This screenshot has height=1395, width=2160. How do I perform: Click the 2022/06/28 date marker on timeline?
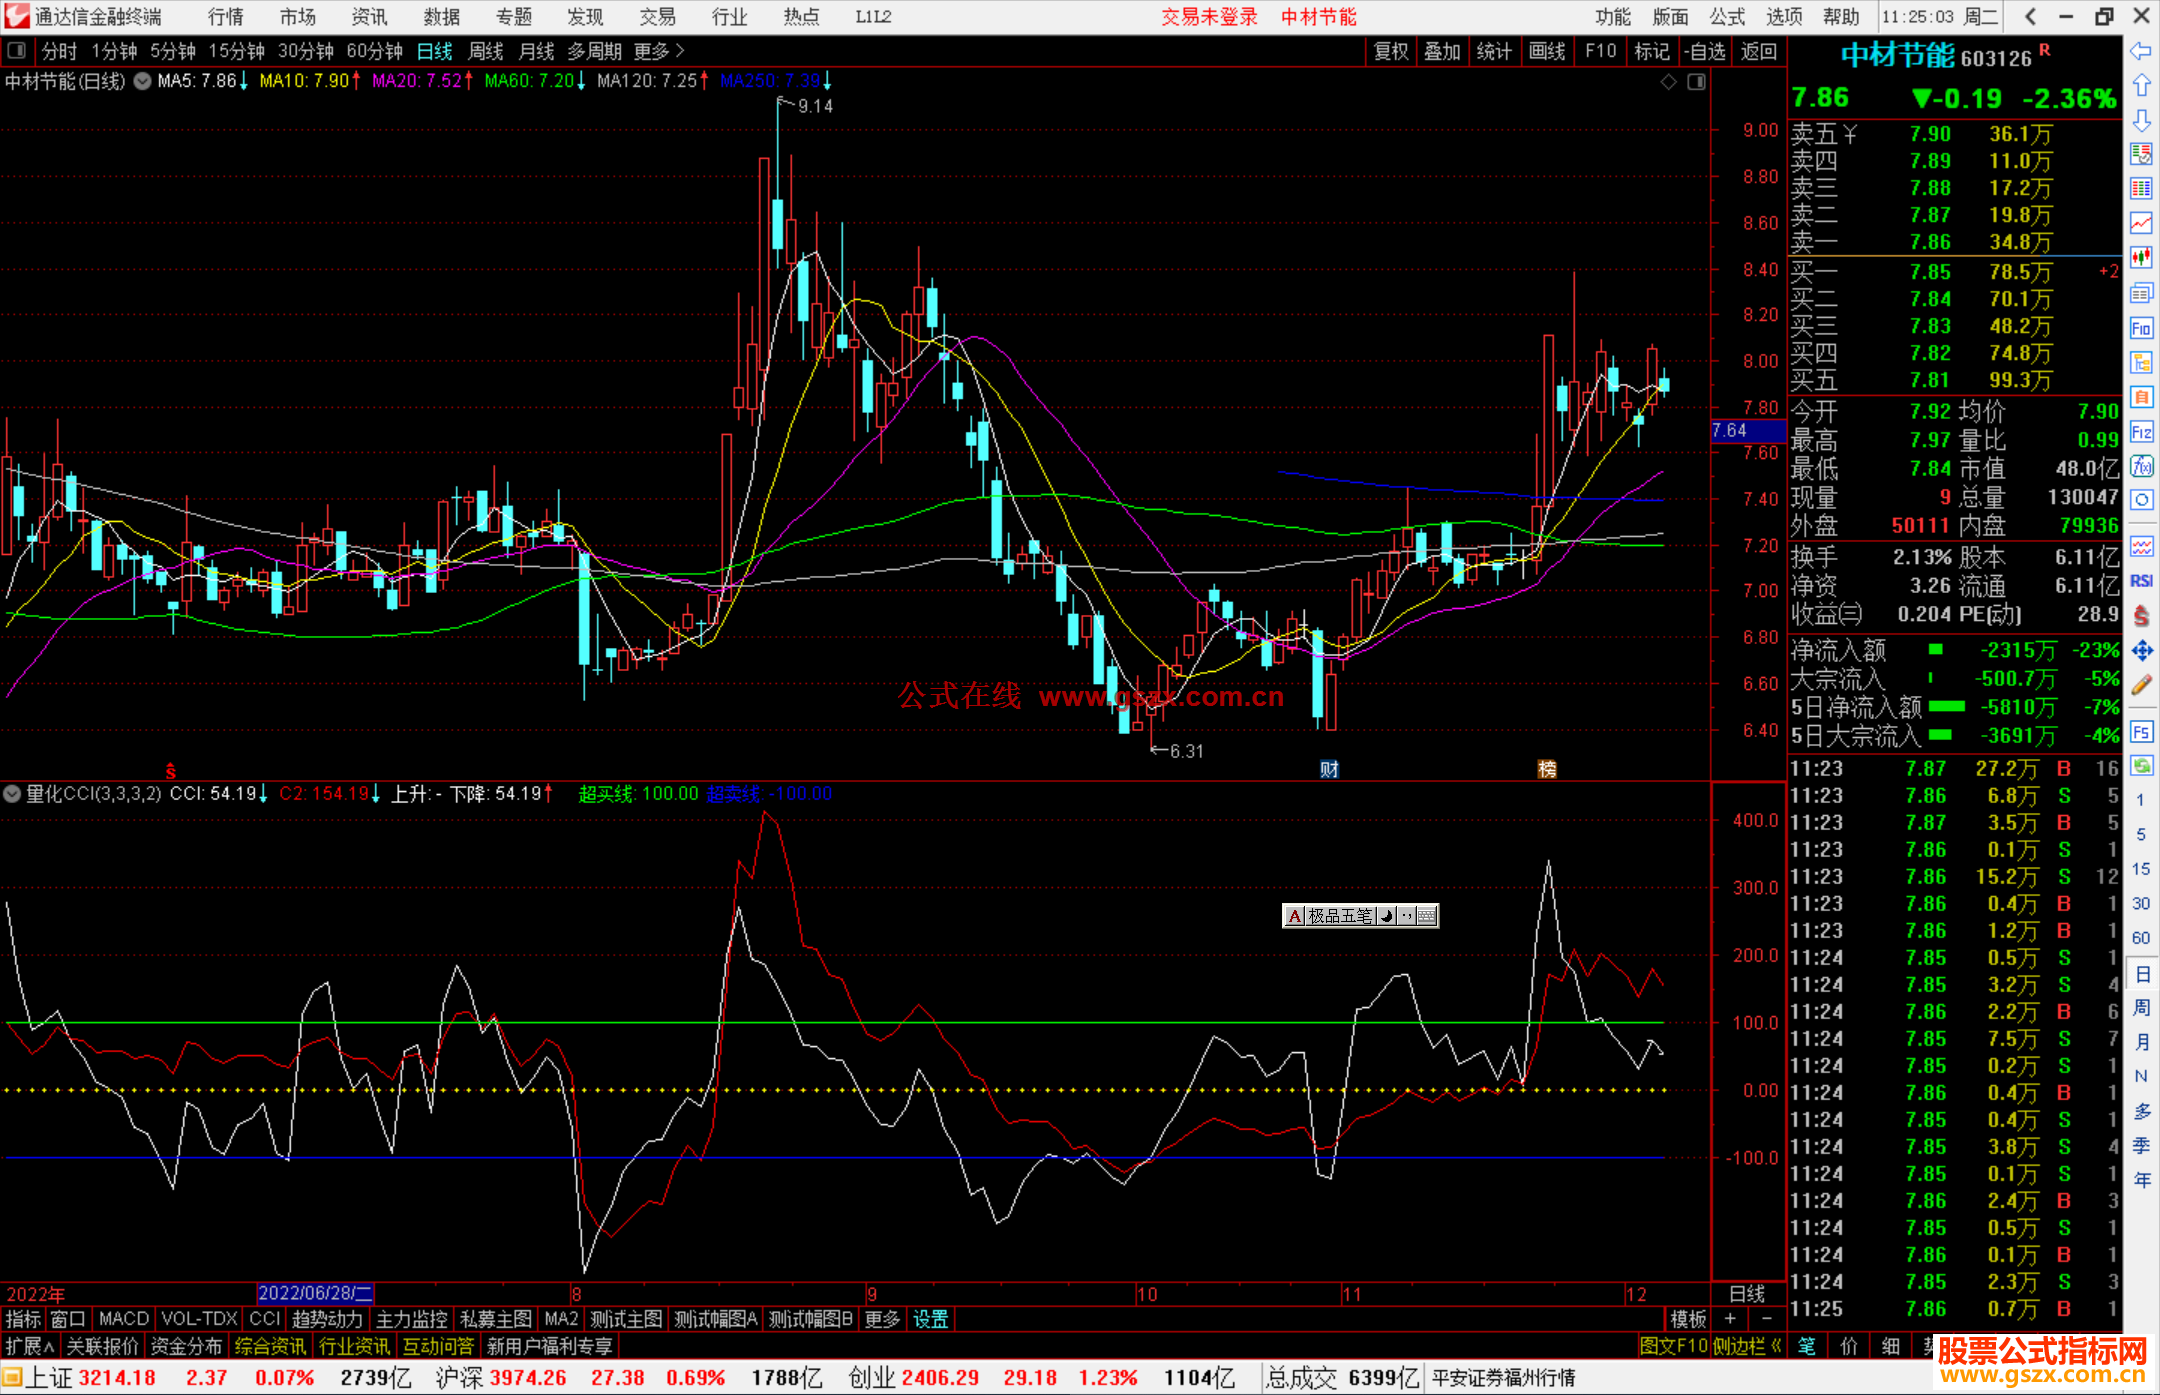tap(315, 1293)
